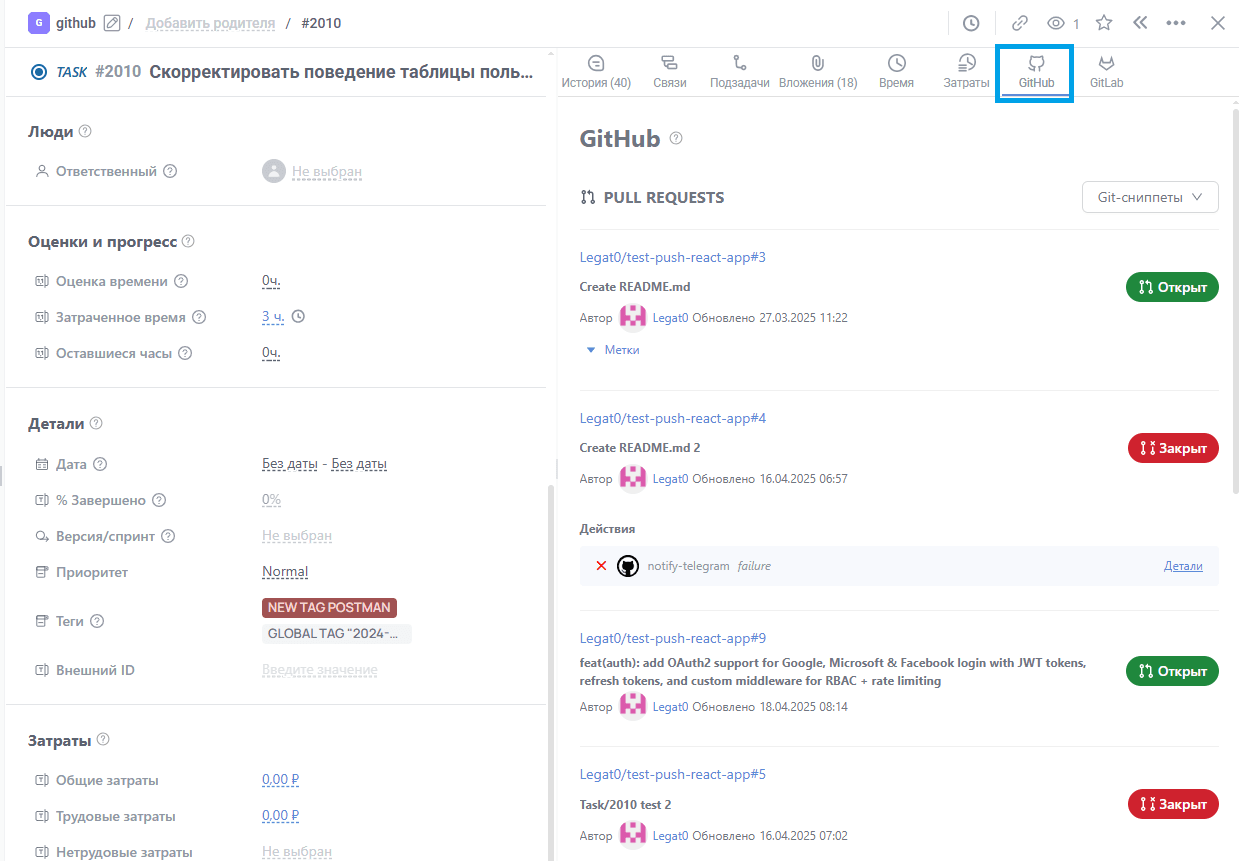The height and width of the screenshot is (861, 1239).
Task: Click the red failure cross for notify-telegram
Action: tap(601, 566)
